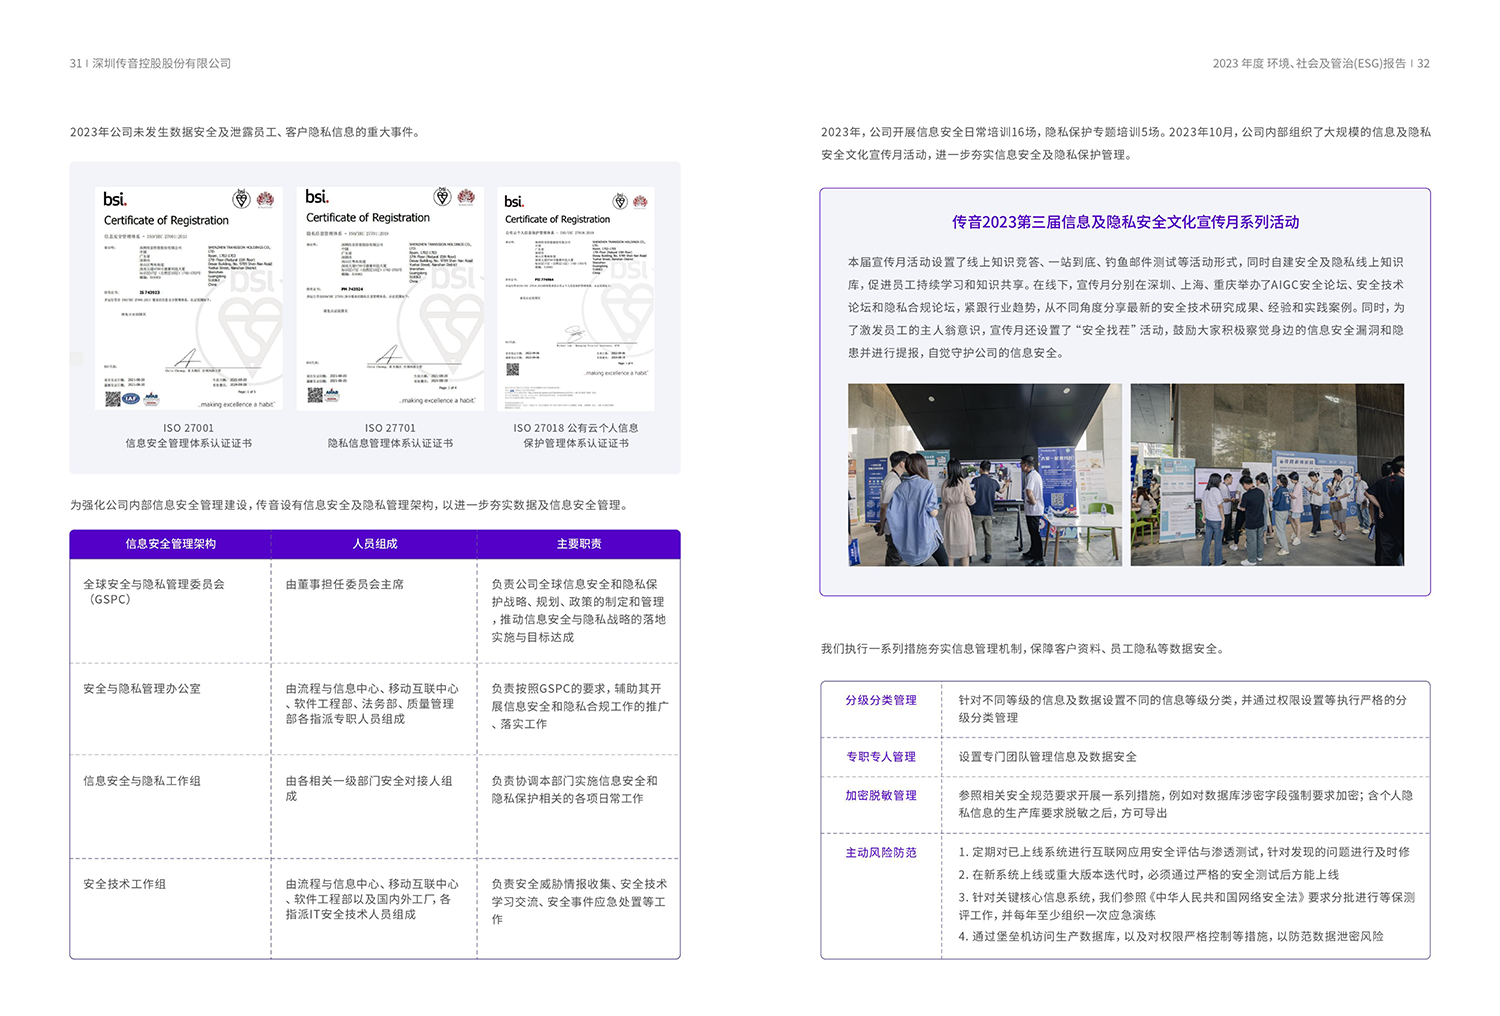Click the 主动风险防范 label
1500x1016 pixels.
tap(881, 853)
